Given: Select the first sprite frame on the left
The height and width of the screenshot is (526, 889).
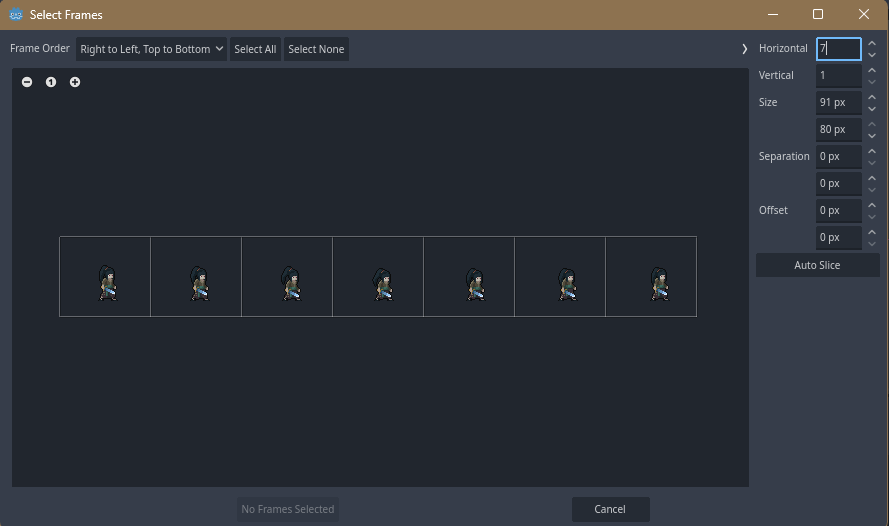Looking at the screenshot, I should pos(105,277).
